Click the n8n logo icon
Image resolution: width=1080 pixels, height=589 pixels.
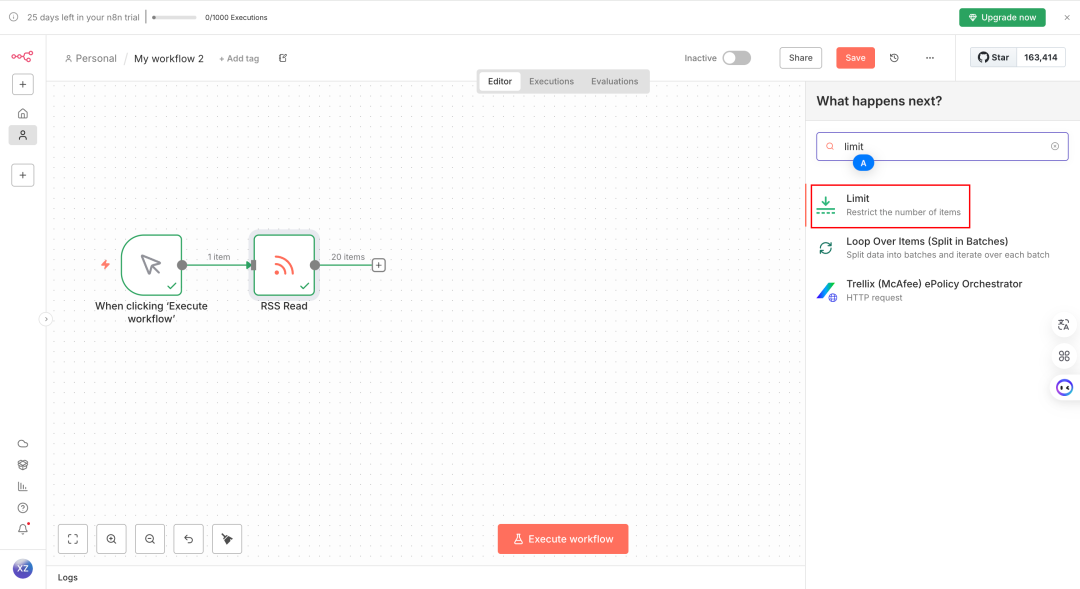coord(22,56)
